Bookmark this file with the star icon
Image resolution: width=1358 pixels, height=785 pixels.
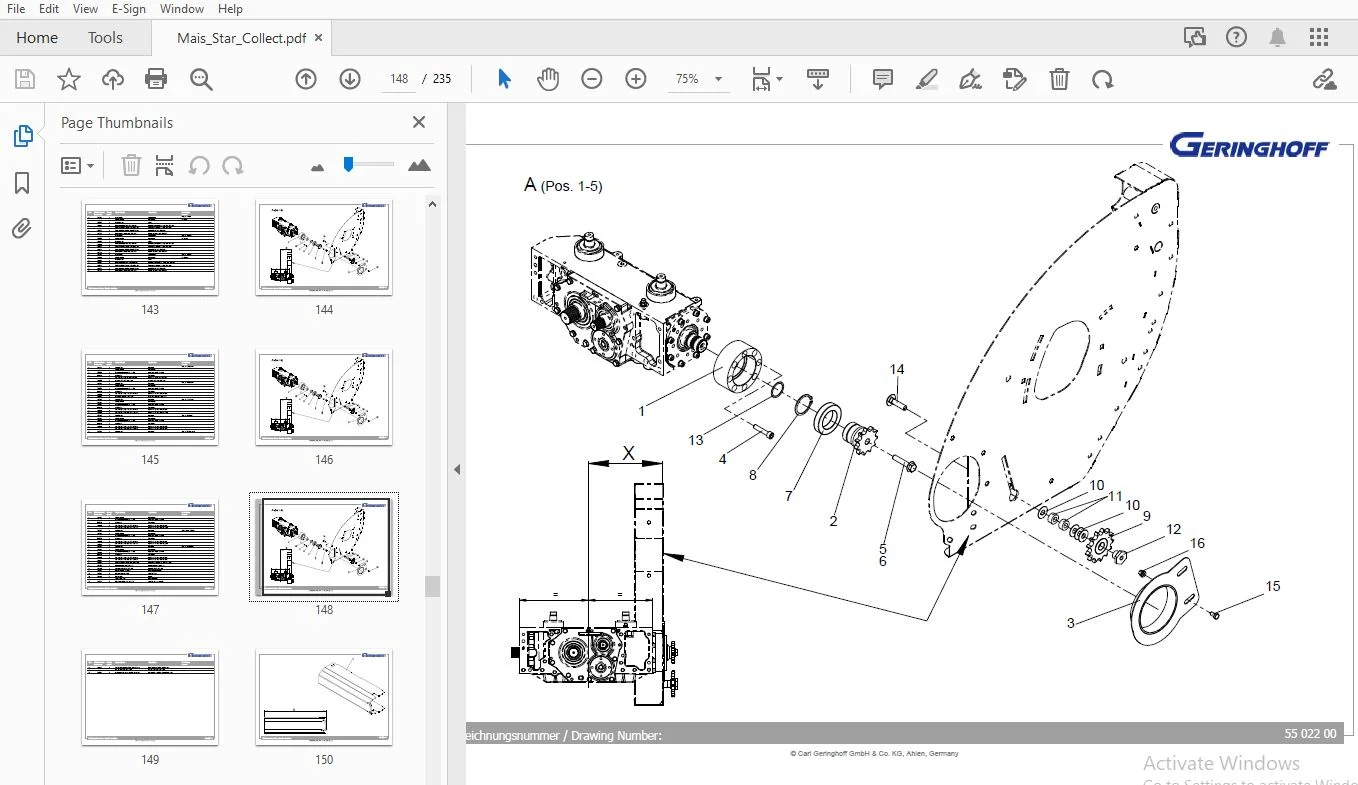[69, 79]
